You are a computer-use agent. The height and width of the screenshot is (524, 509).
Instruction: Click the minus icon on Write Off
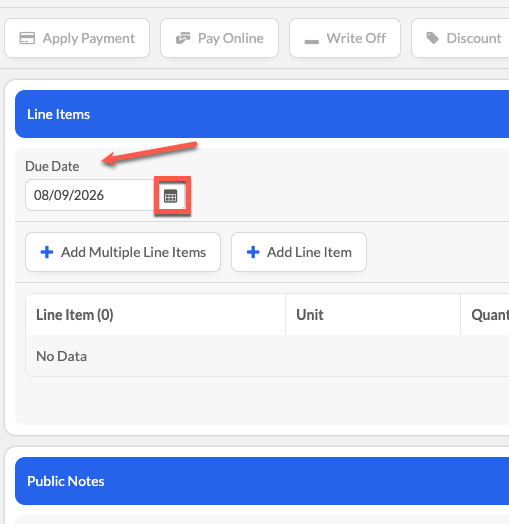coord(311,42)
